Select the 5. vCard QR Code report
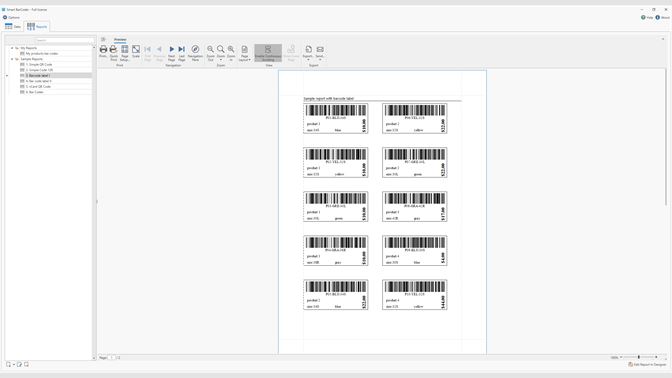Viewport: 672px width, 378px height. pyautogui.click(x=38, y=87)
